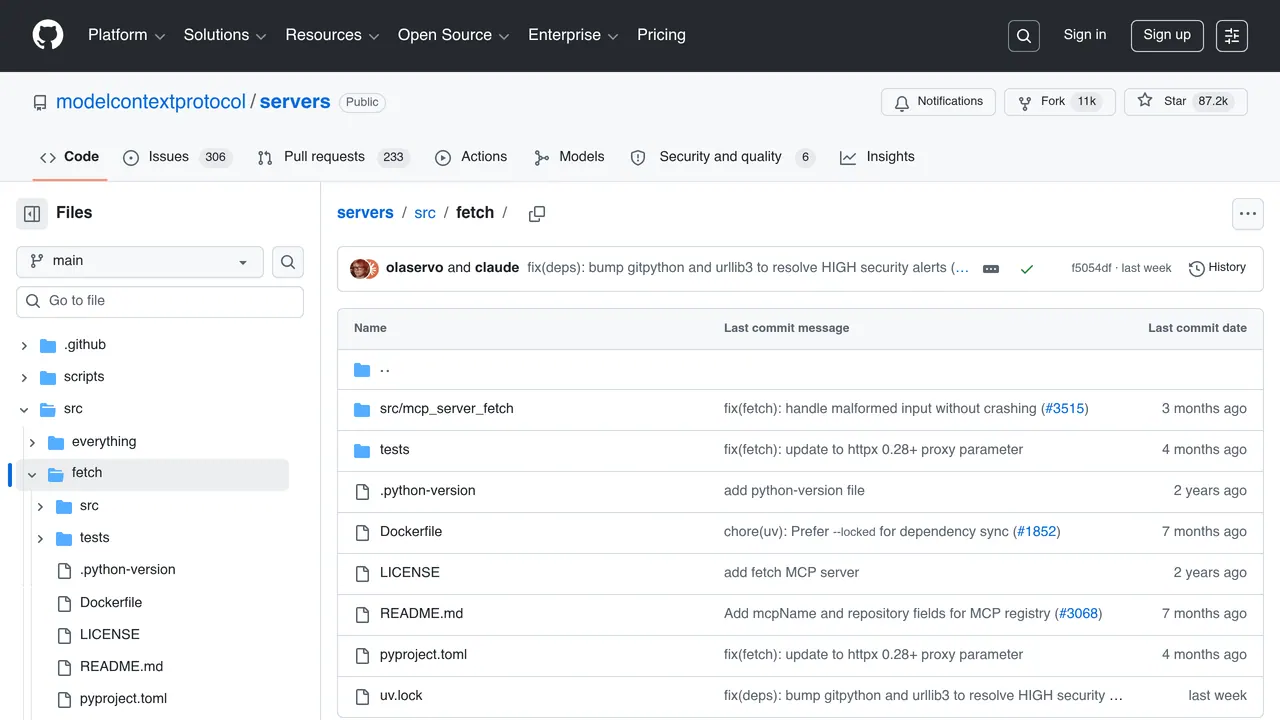Expand the scripts tree chevron
The image size is (1280, 720).
(24, 377)
